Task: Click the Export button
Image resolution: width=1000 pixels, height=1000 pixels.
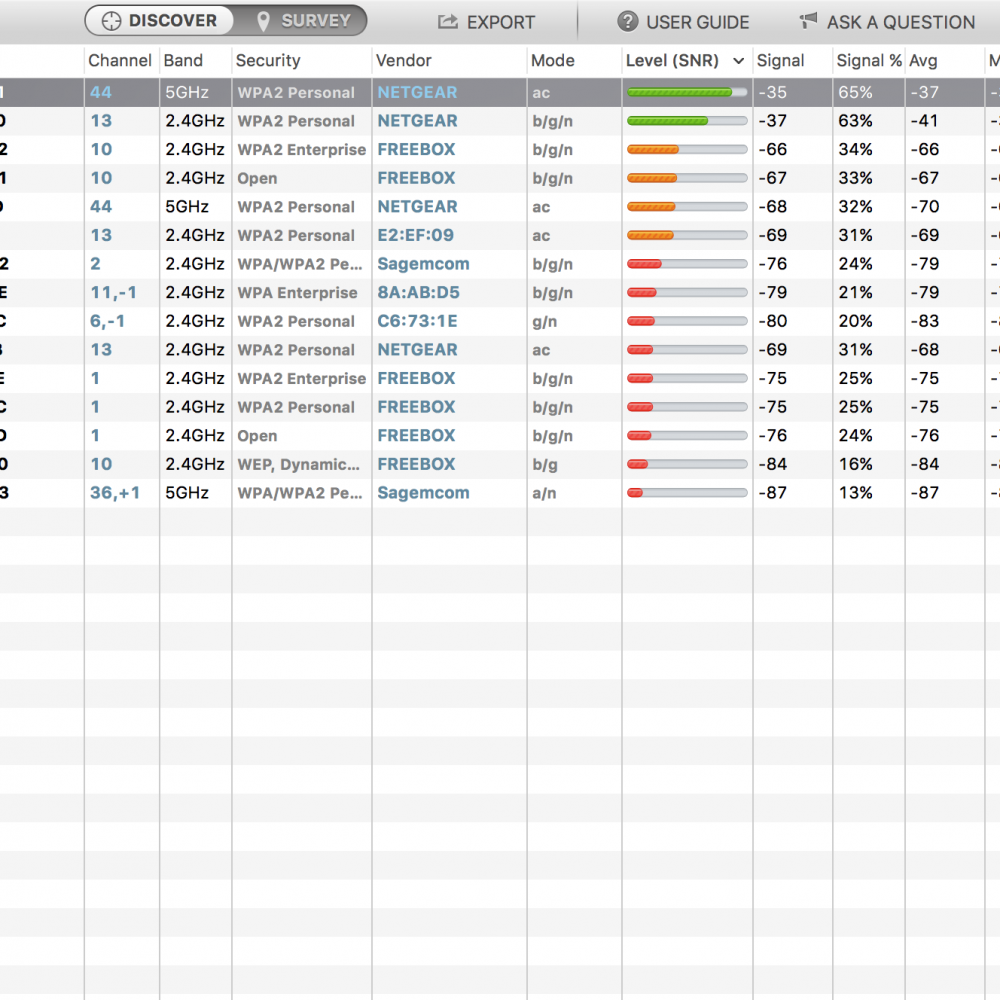Action: coord(486,22)
